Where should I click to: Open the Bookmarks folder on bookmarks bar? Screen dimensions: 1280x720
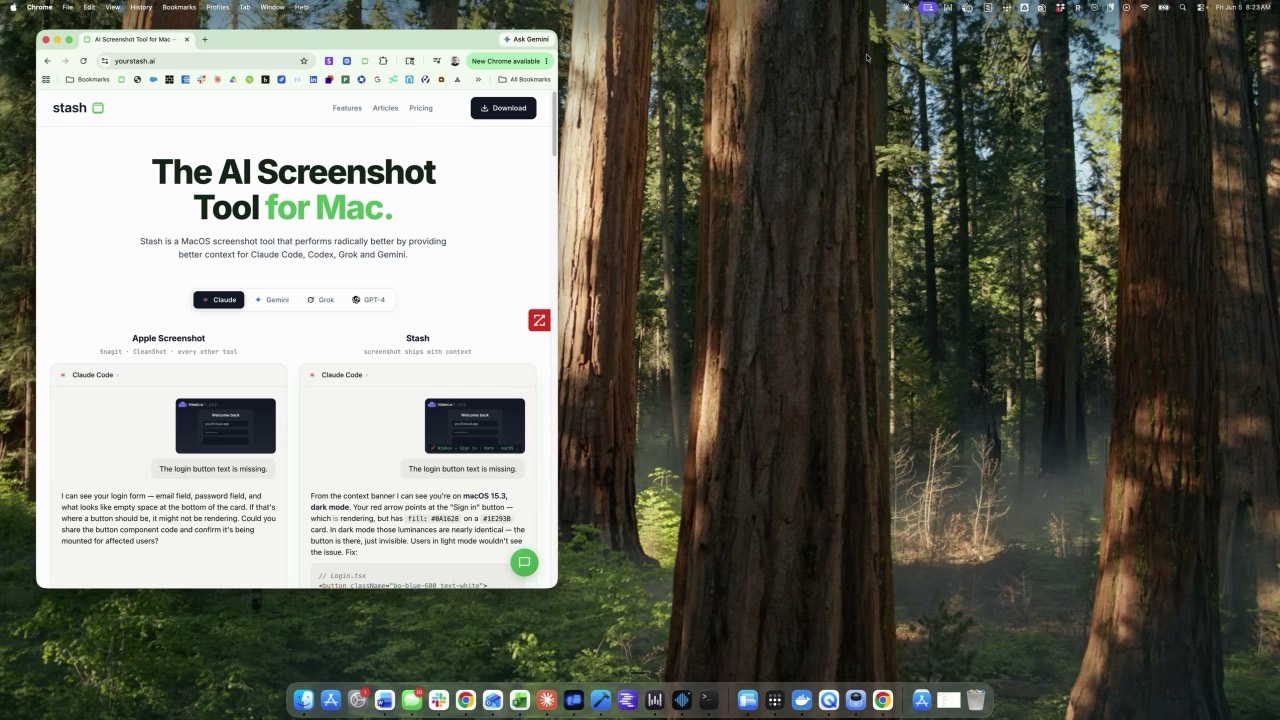click(87, 79)
